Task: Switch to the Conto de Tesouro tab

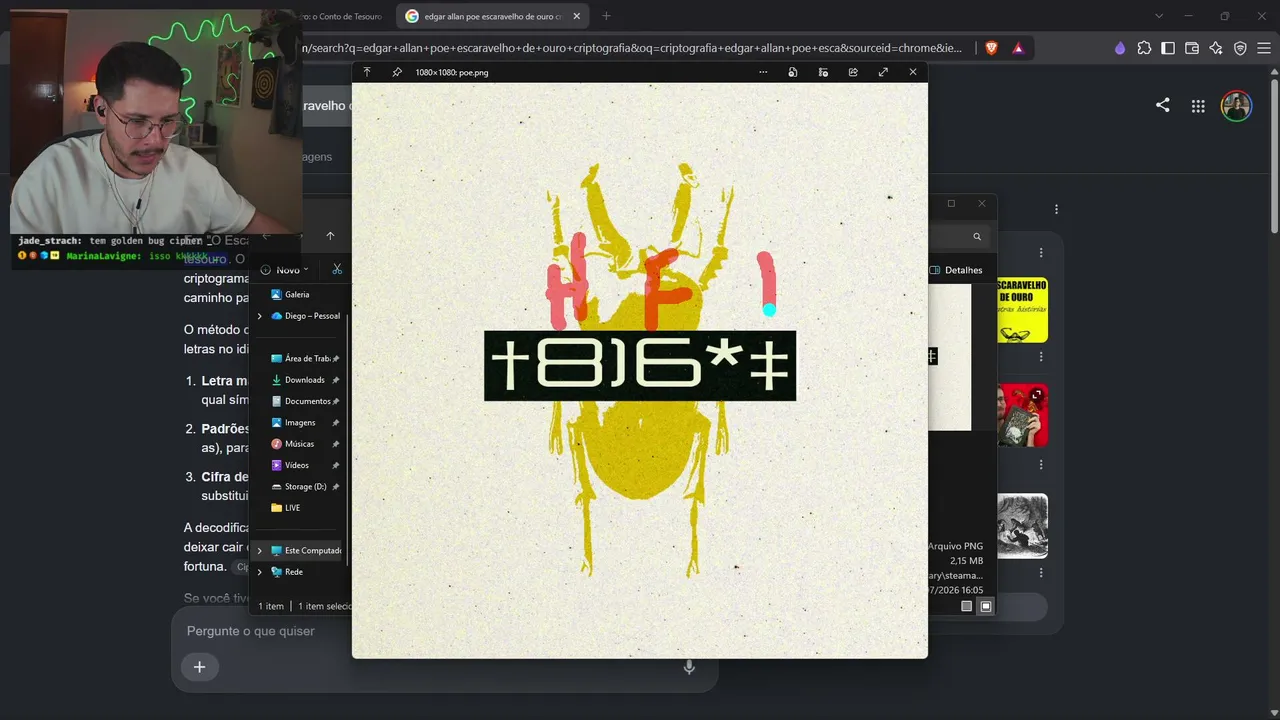Action: coord(342,16)
